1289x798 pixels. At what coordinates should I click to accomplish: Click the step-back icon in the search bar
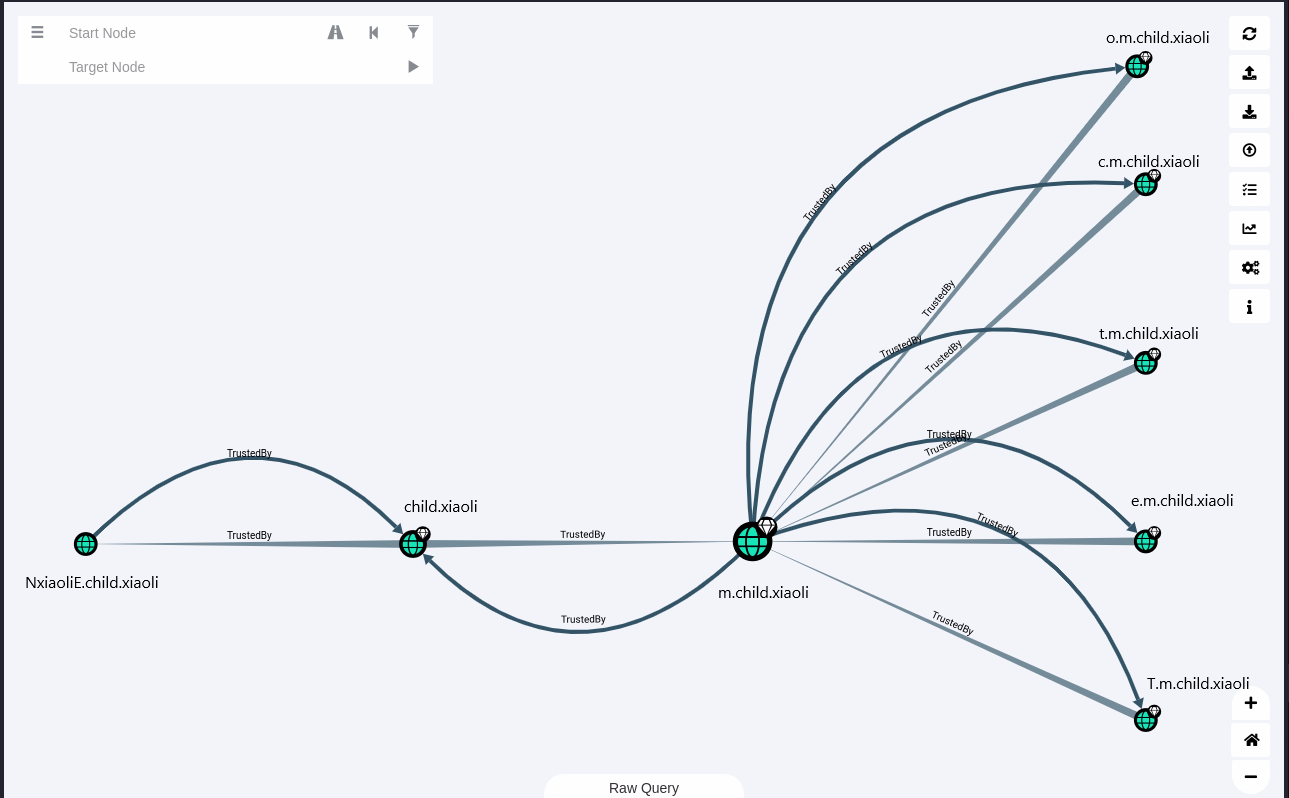374,32
